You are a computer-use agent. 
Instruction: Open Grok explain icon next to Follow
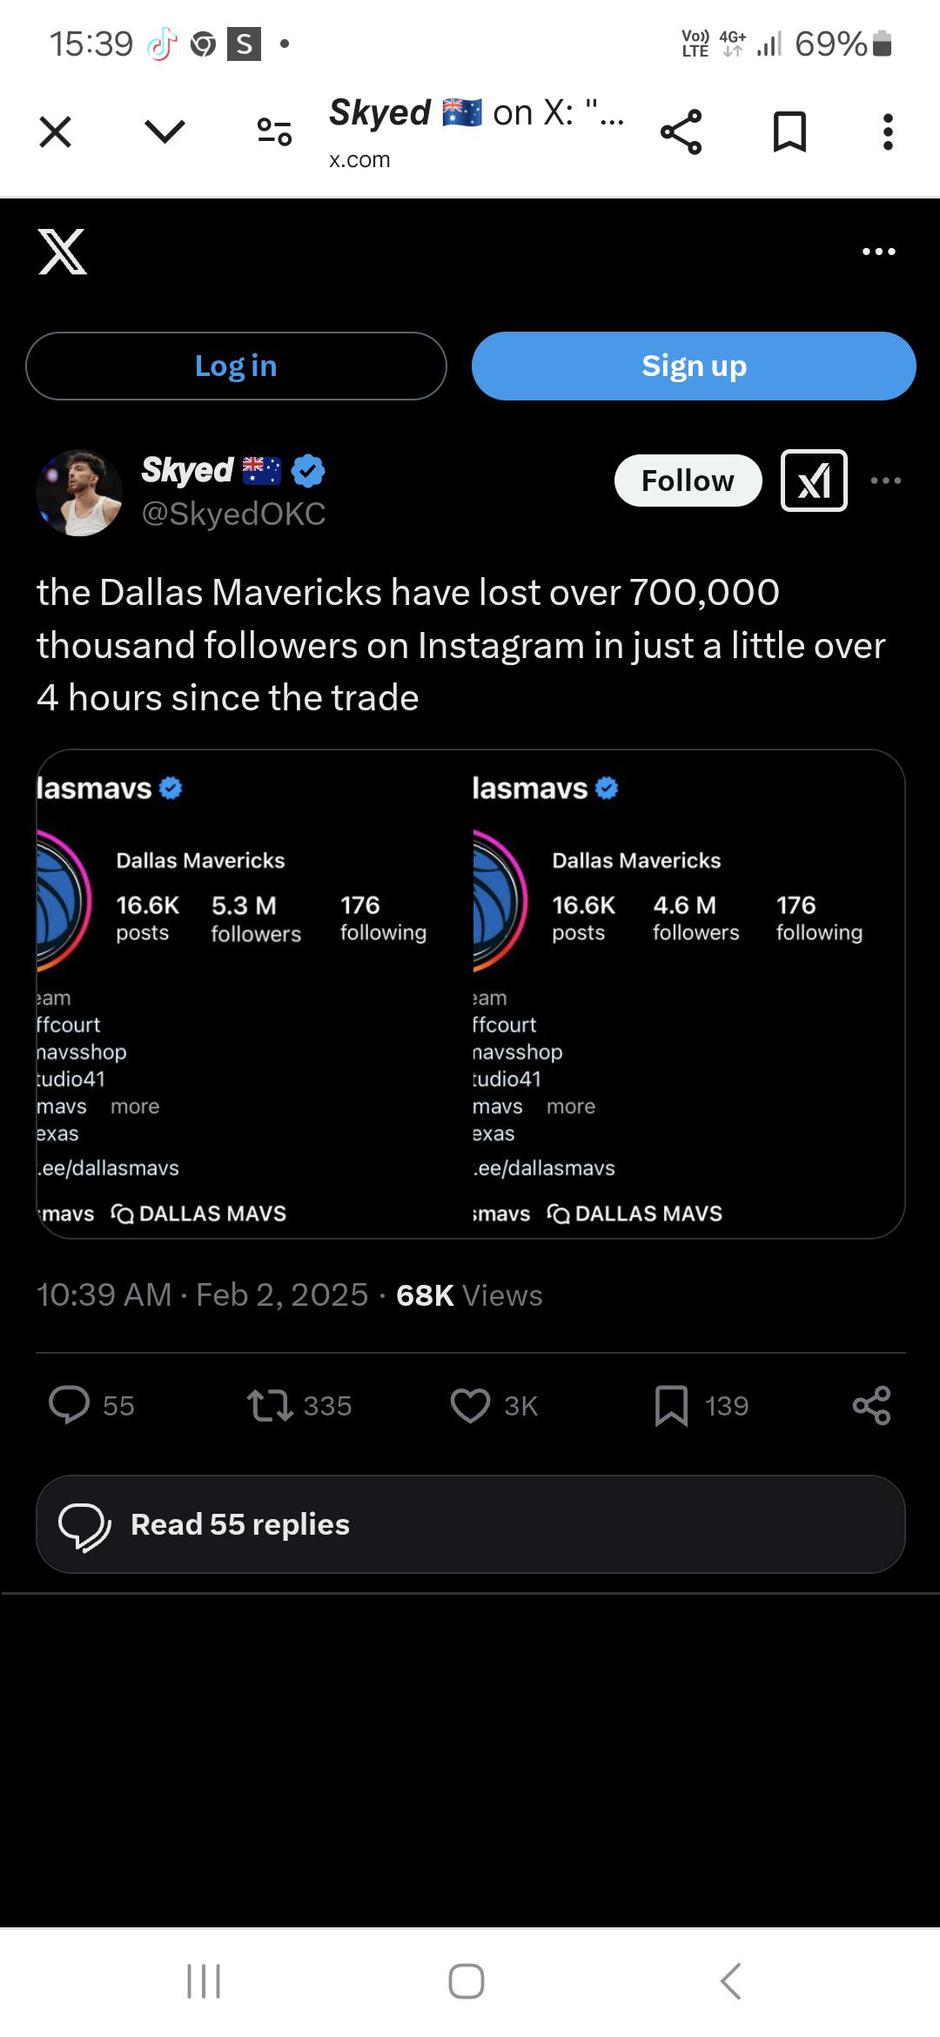tap(813, 481)
